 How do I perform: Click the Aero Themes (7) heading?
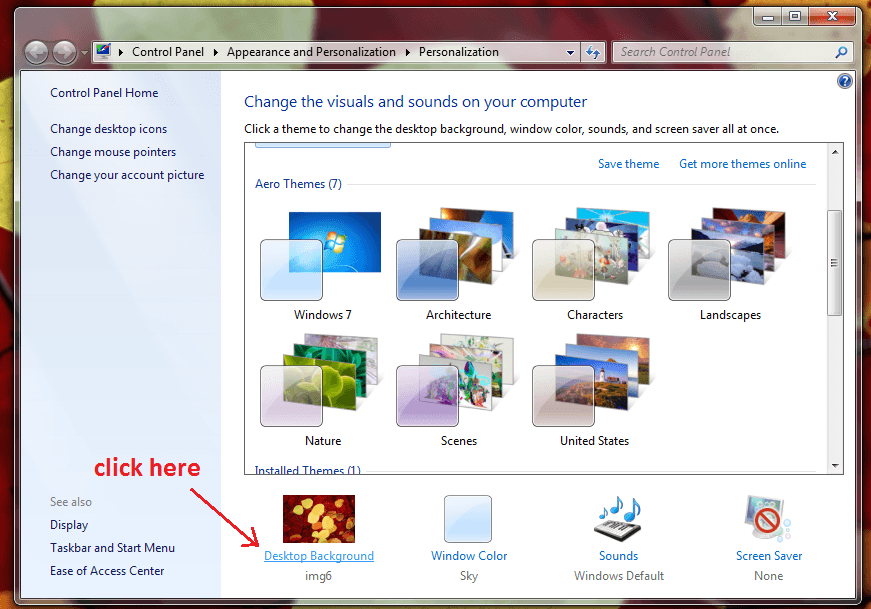pyautogui.click(x=298, y=184)
